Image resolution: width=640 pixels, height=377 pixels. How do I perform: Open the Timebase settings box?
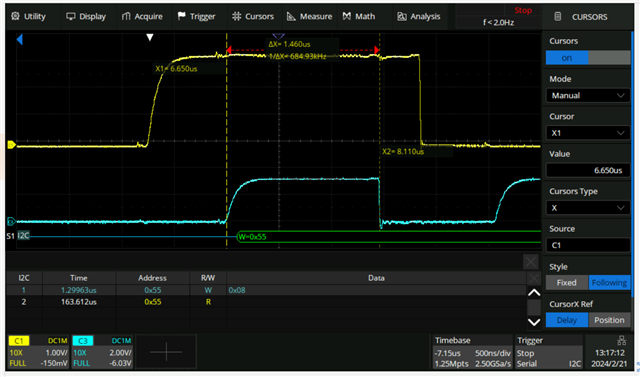coord(473,352)
